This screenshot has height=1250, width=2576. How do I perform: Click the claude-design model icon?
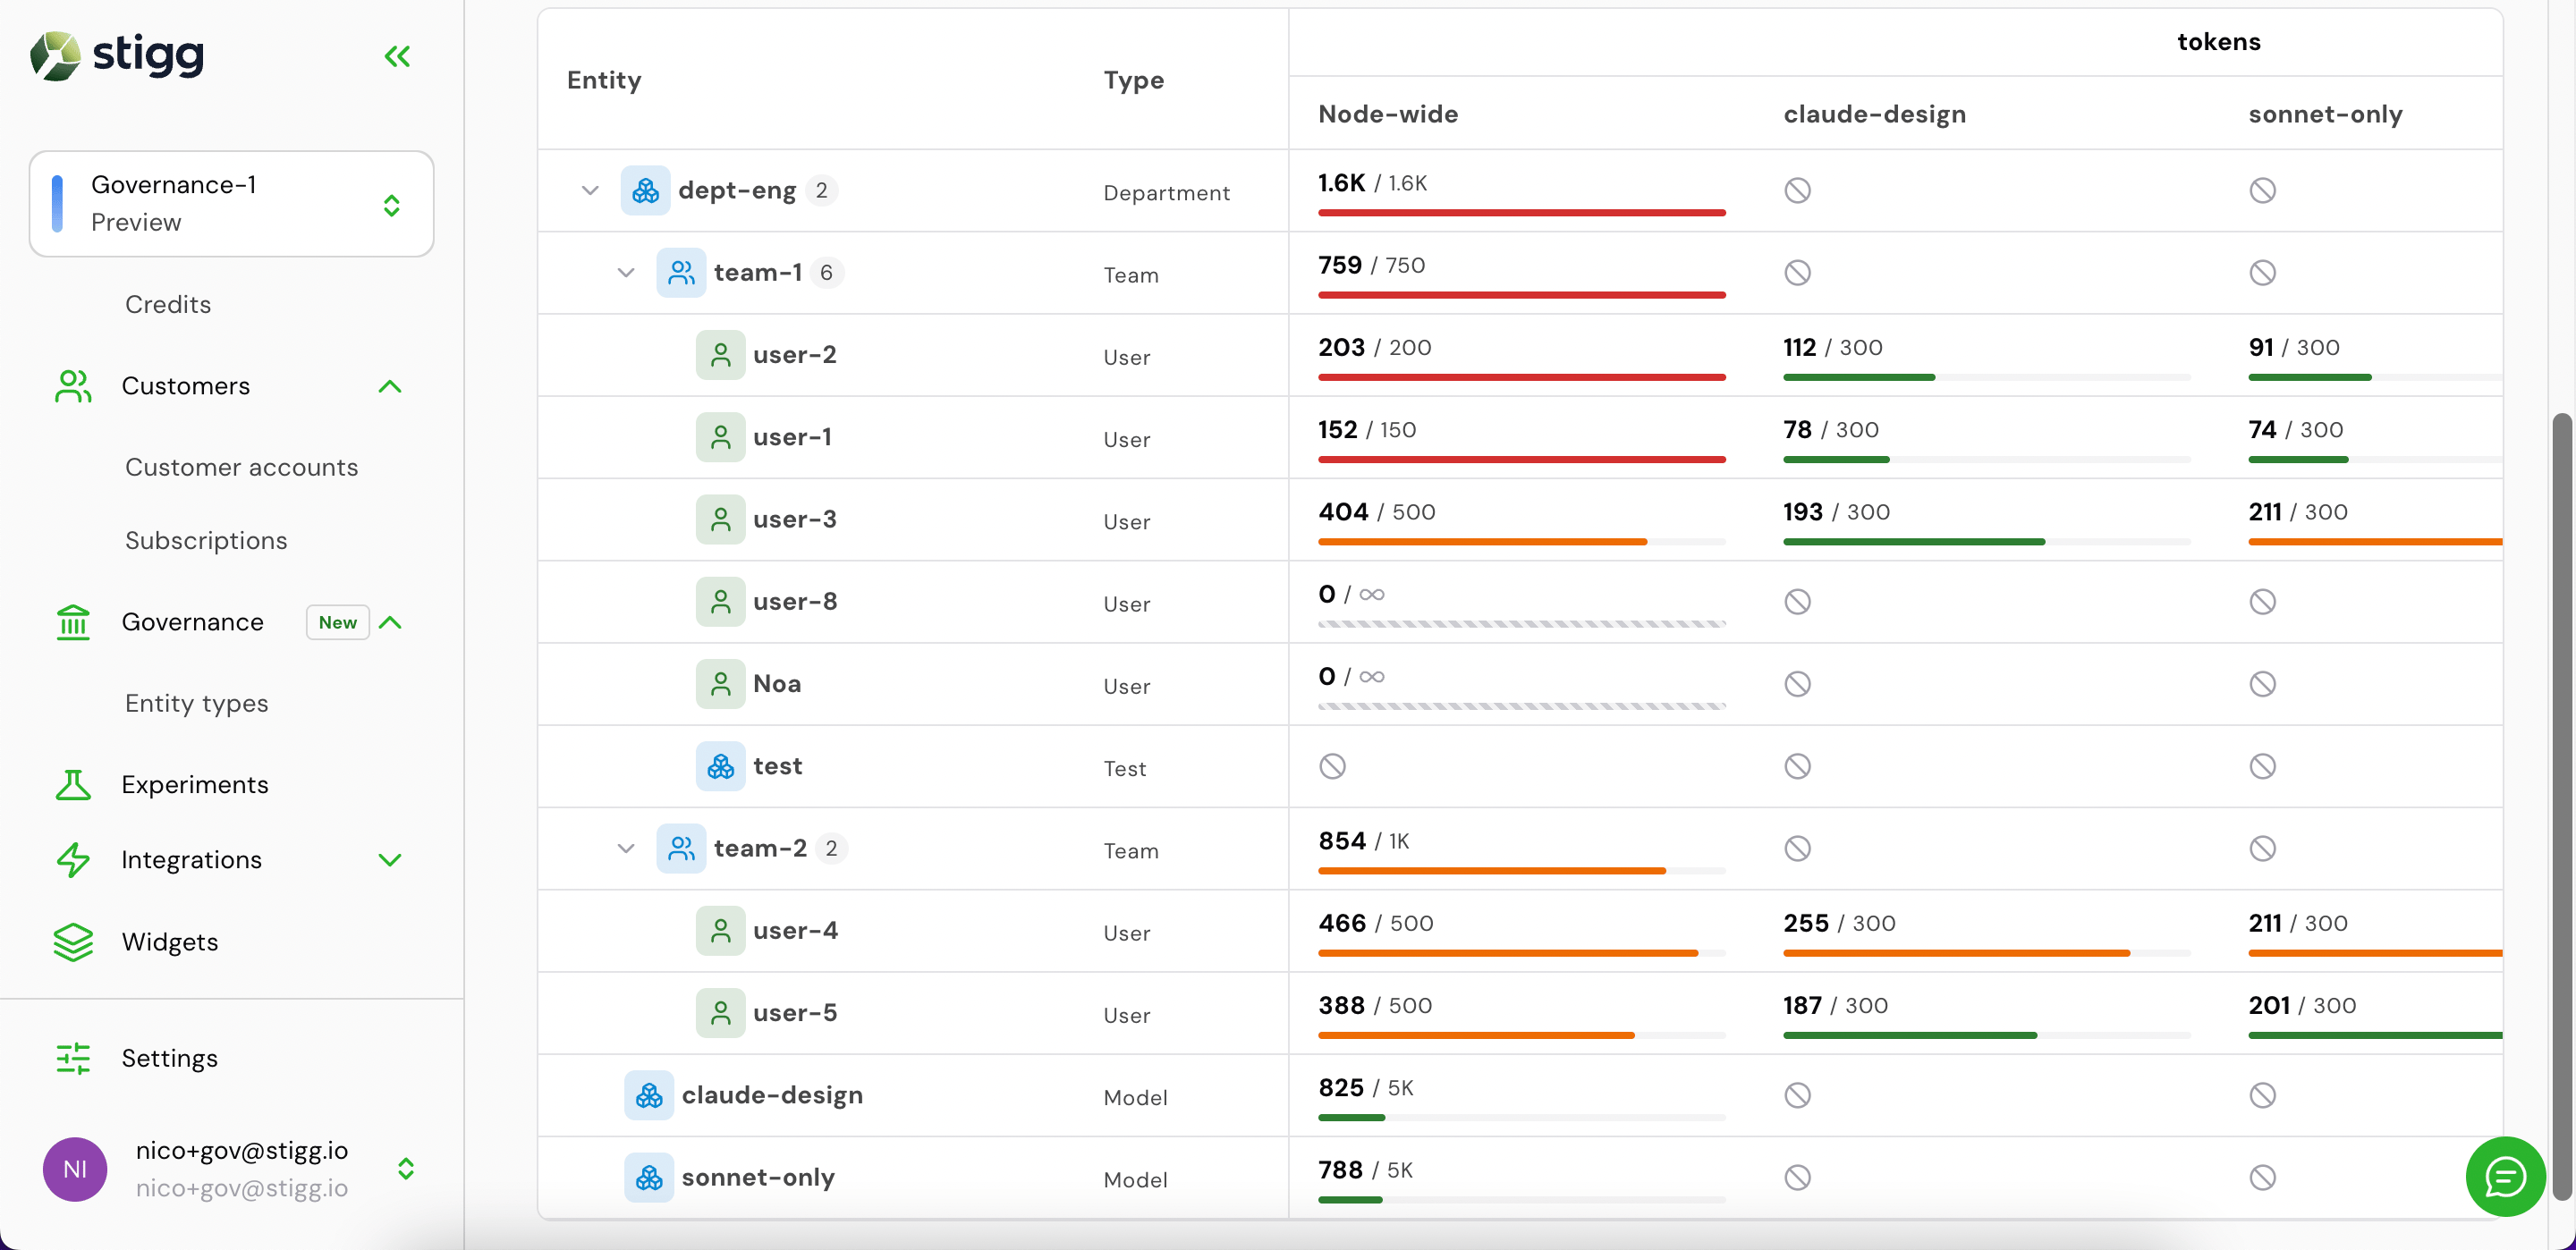click(x=649, y=1095)
